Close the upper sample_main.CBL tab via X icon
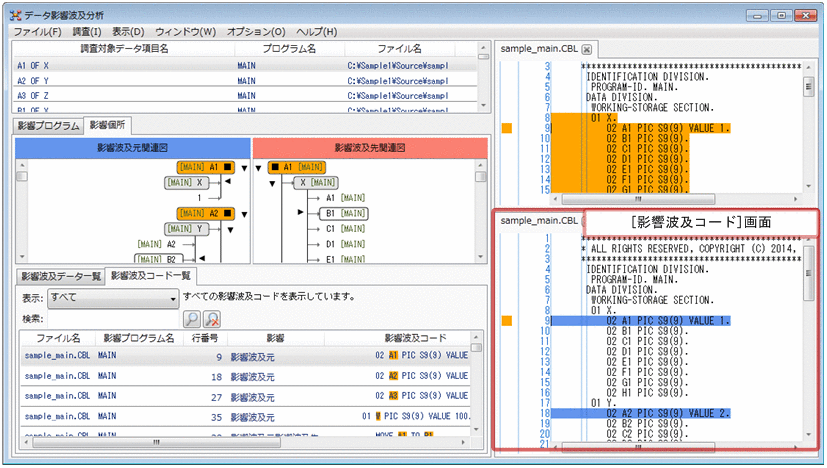The width and height of the screenshot is (827, 468). click(x=586, y=50)
